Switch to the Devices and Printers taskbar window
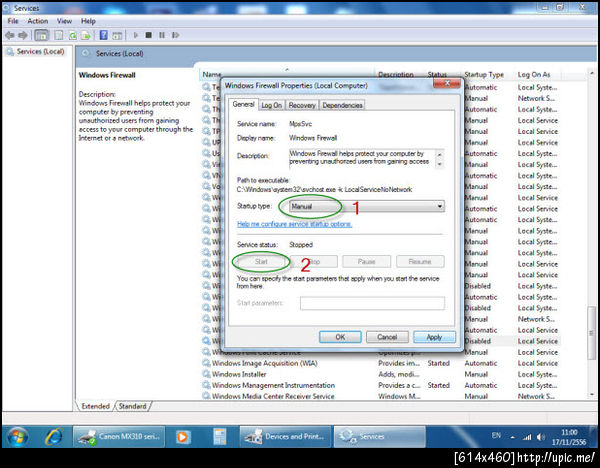 click(x=285, y=437)
